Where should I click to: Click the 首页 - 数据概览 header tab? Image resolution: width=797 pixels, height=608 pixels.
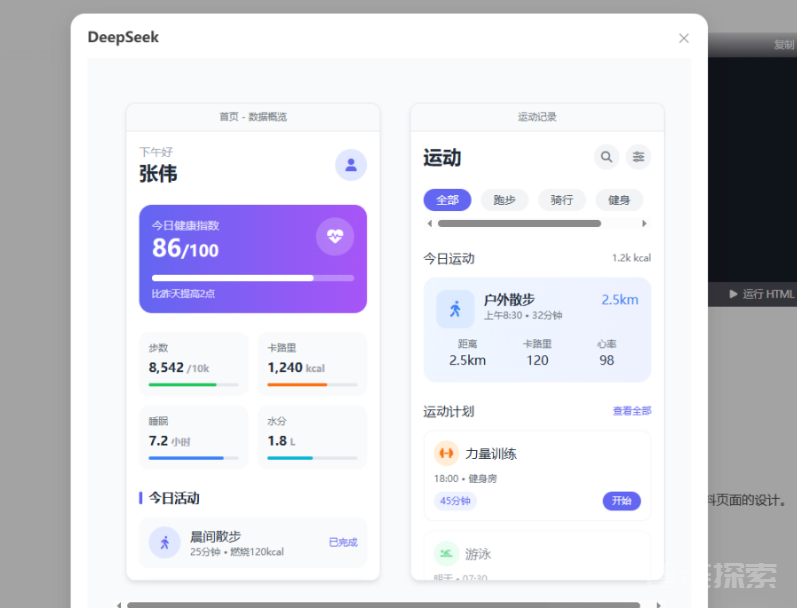(x=253, y=117)
